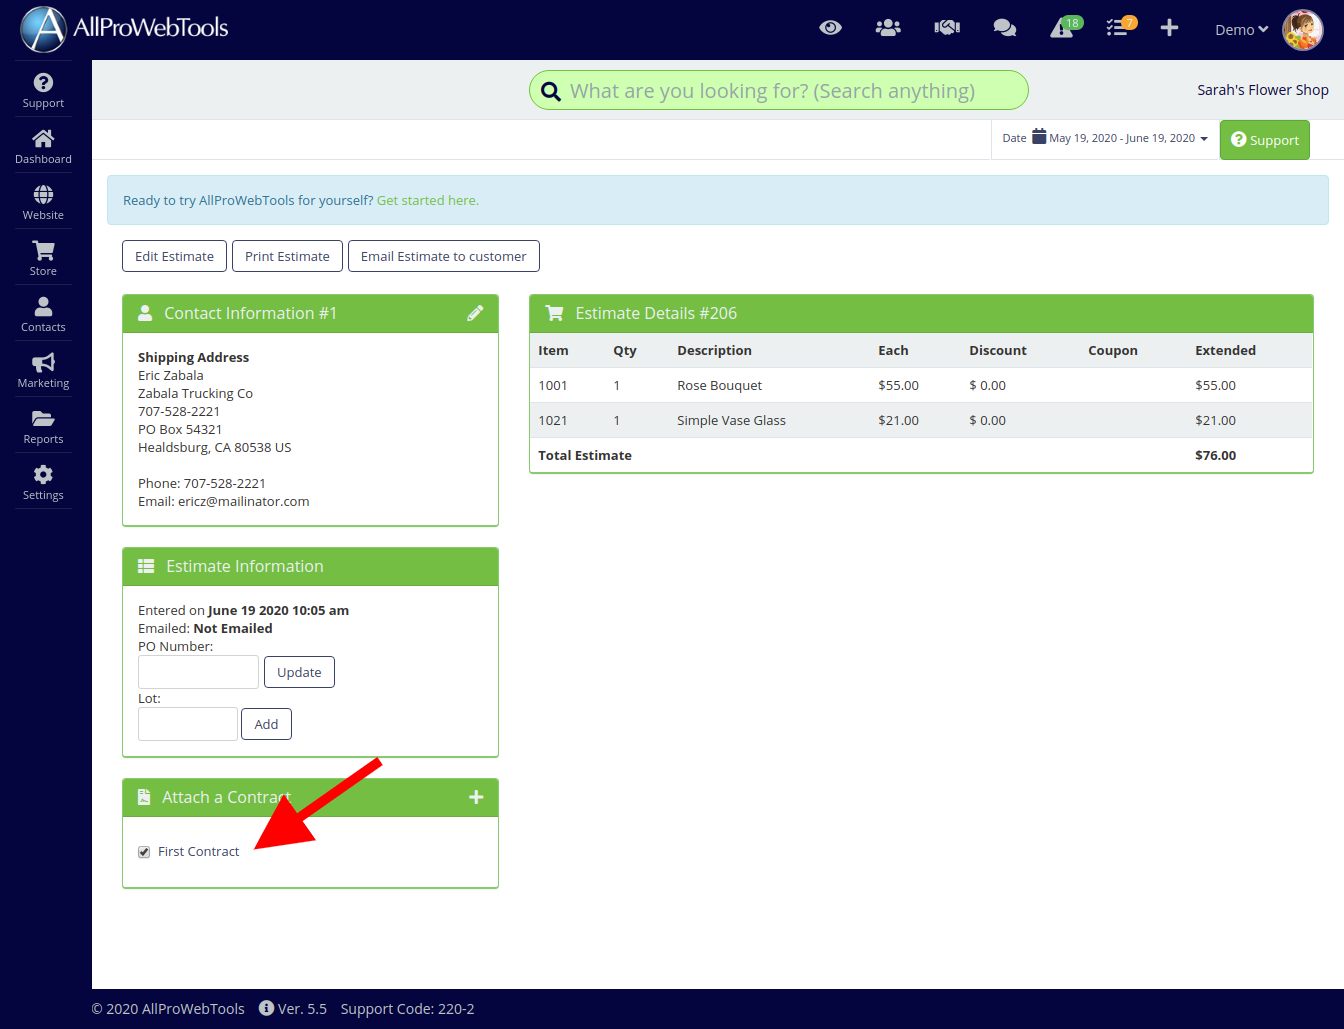Click the version info icon in footer
The height and width of the screenshot is (1029, 1344).
click(x=266, y=1008)
